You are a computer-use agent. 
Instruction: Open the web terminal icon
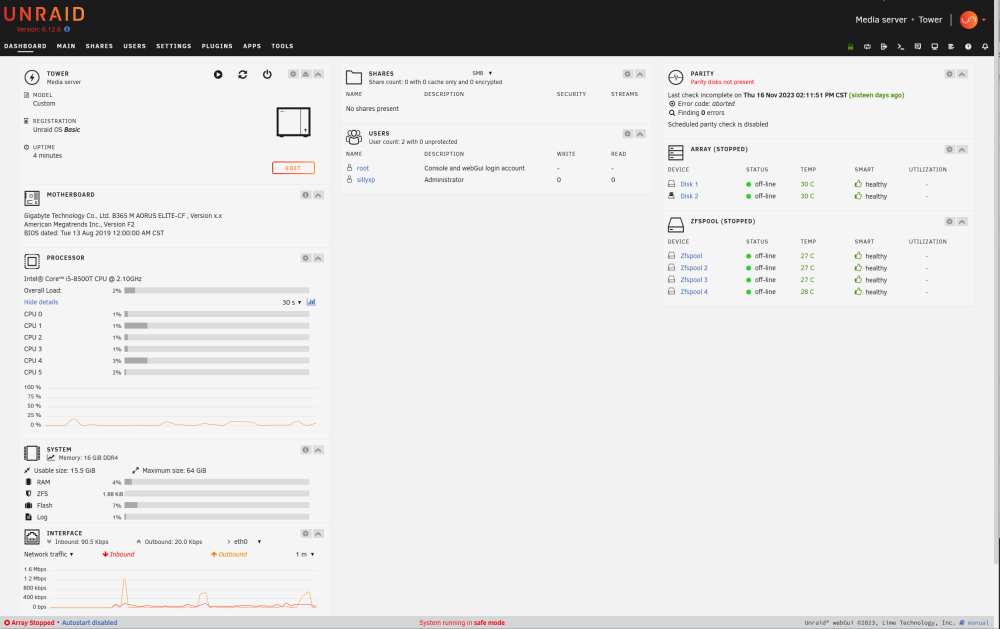901,47
